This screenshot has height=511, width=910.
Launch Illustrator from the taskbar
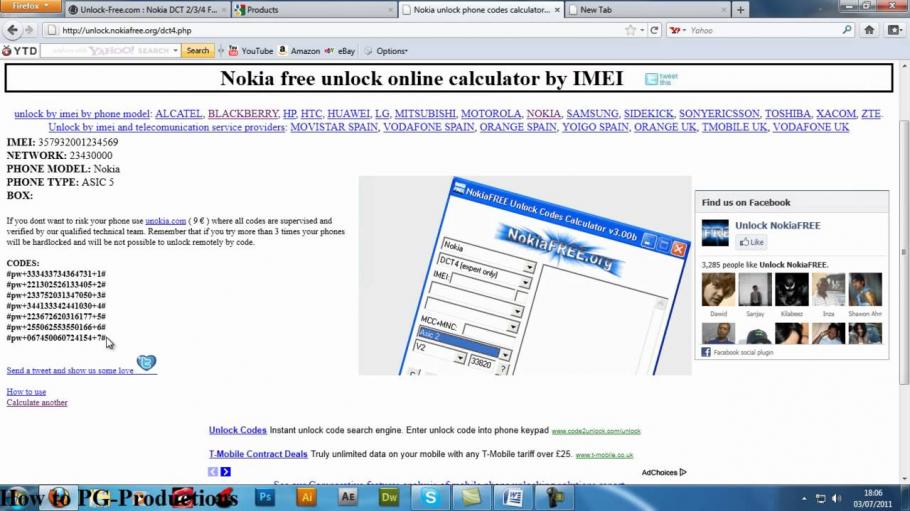(x=306, y=497)
